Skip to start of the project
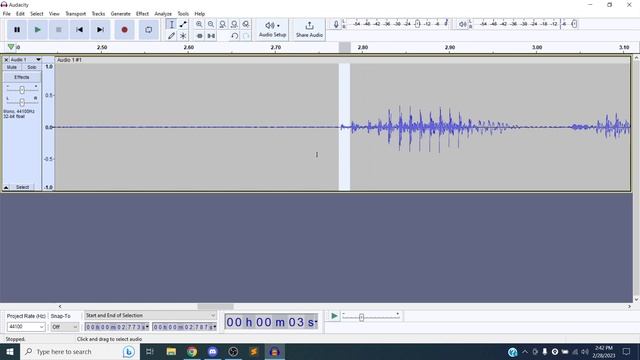 pos(80,30)
